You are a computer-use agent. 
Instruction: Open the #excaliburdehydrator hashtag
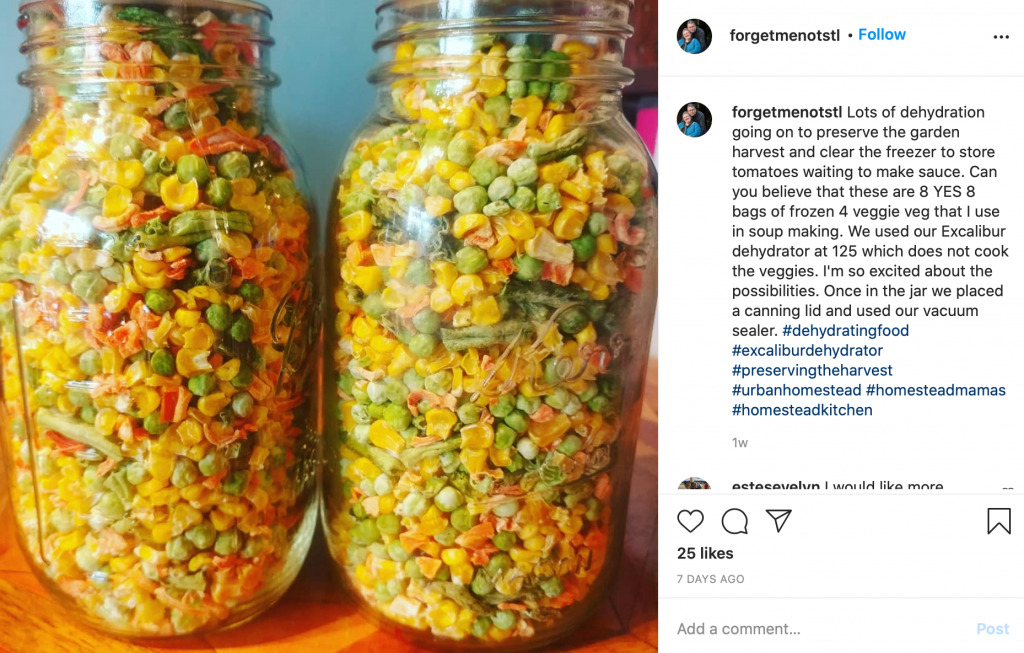coord(807,351)
